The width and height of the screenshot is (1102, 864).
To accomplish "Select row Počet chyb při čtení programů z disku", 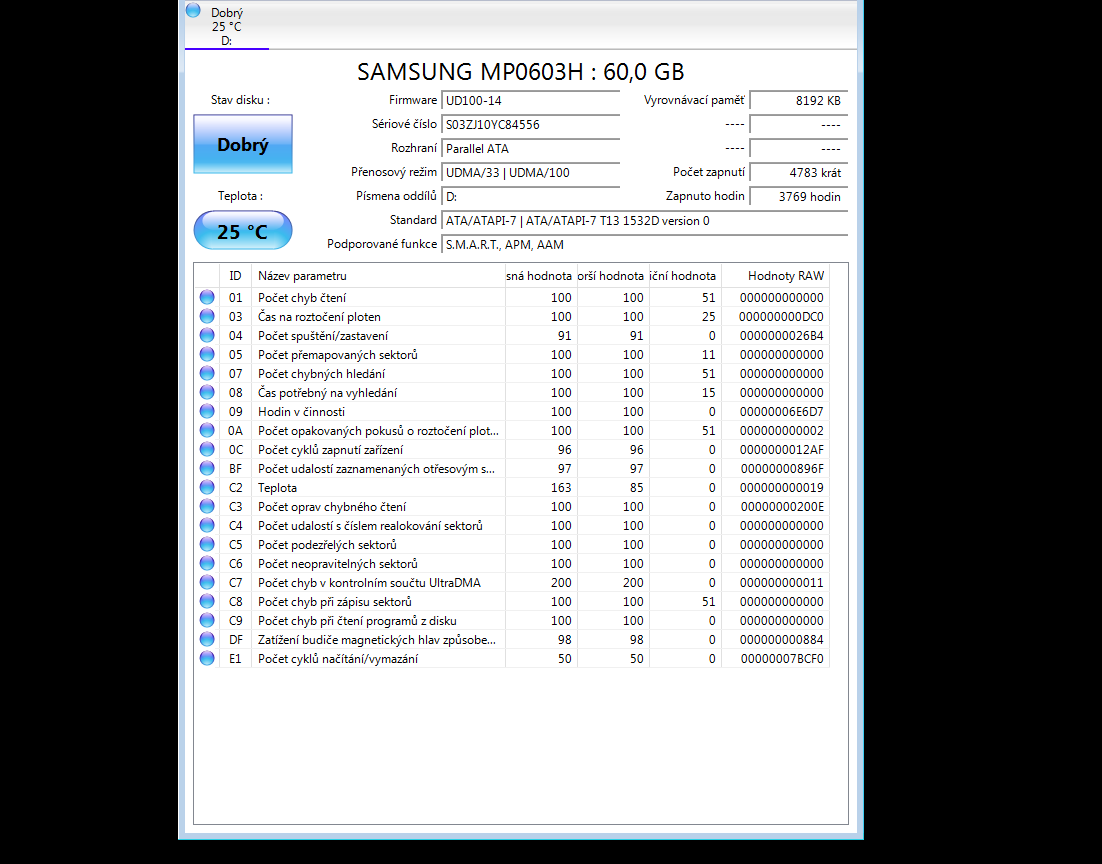I will [x=512, y=620].
